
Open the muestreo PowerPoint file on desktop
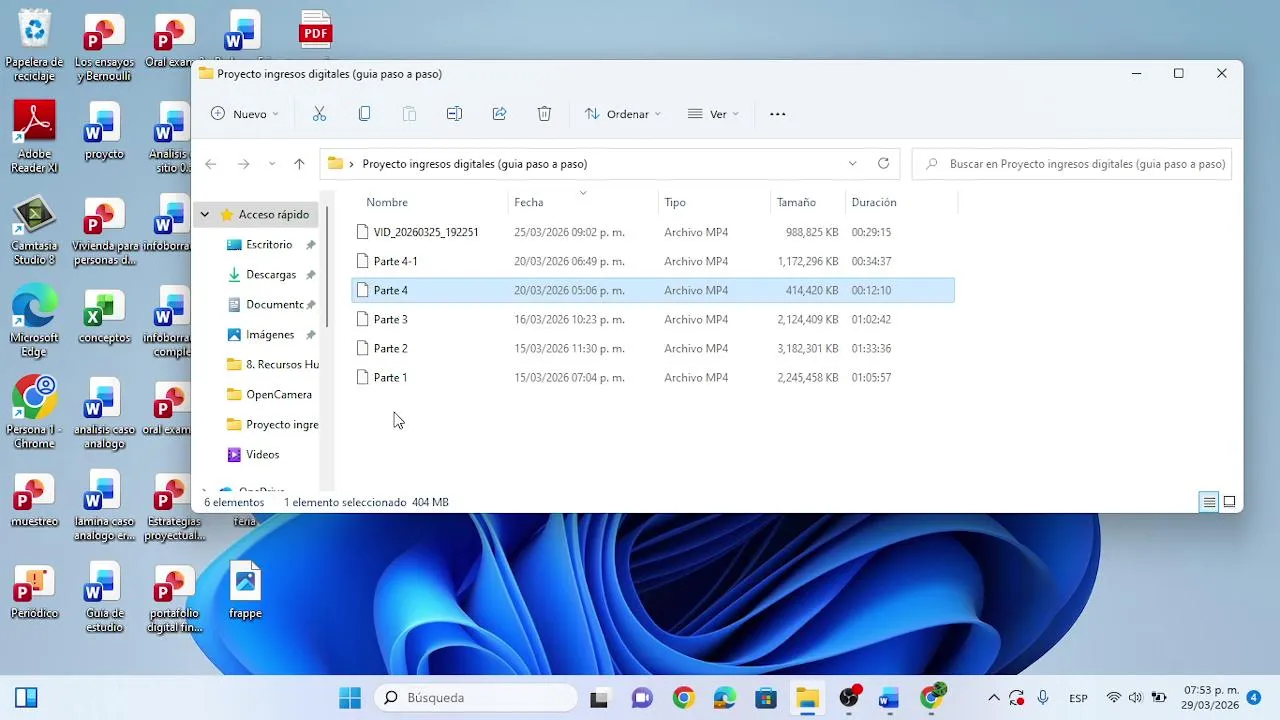(x=34, y=500)
